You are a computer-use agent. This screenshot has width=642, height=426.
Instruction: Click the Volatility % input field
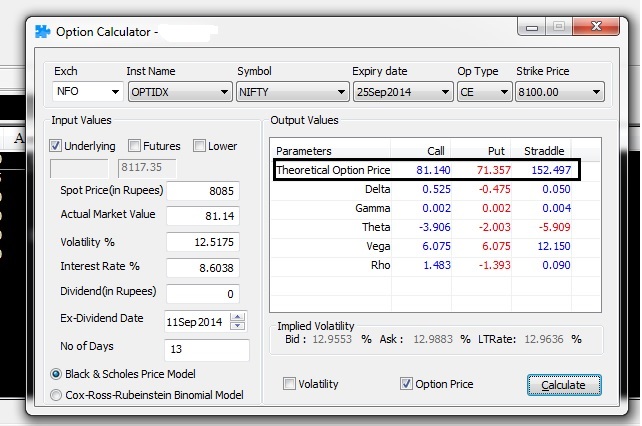coord(203,242)
